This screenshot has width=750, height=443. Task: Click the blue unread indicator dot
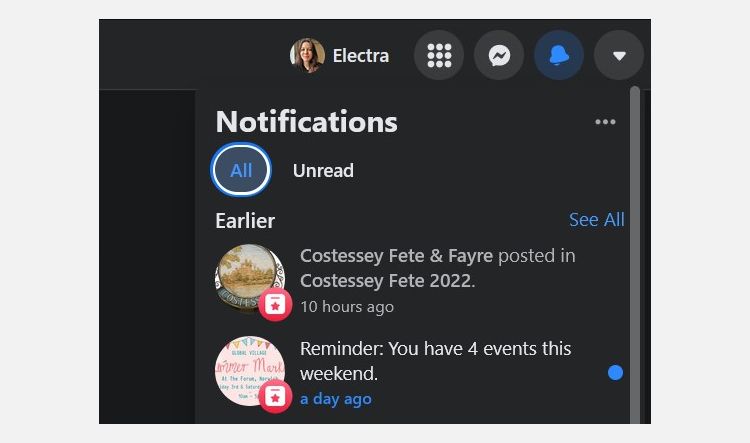[615, 372]
